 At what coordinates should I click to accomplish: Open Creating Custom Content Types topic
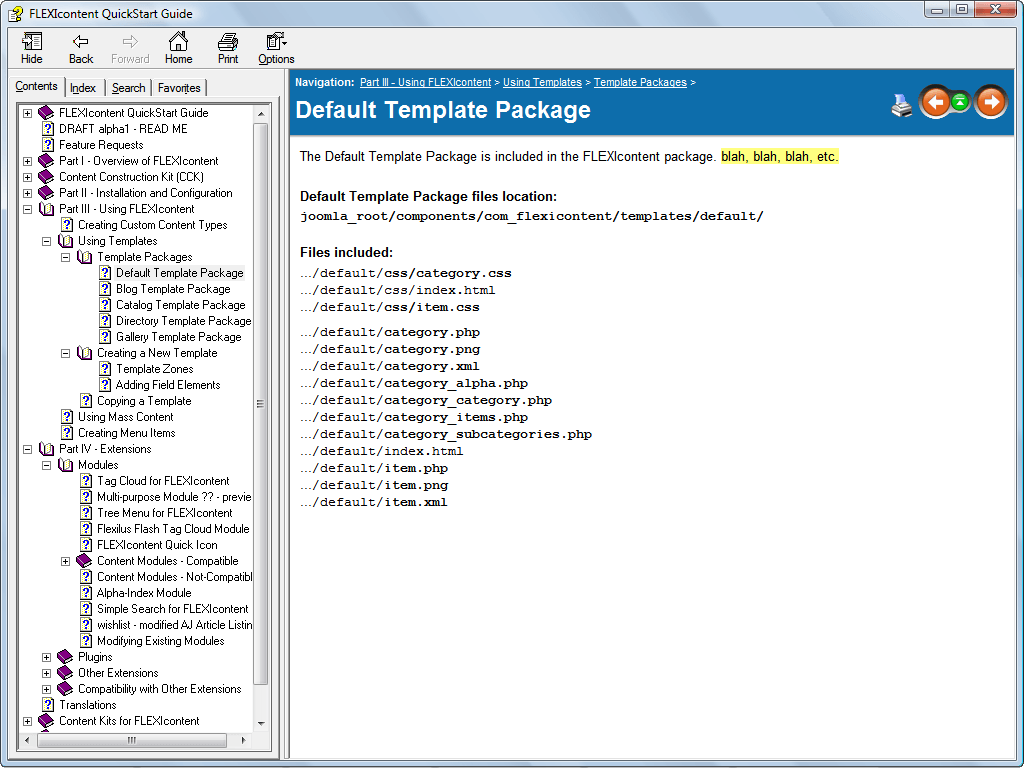coord(153,225)
